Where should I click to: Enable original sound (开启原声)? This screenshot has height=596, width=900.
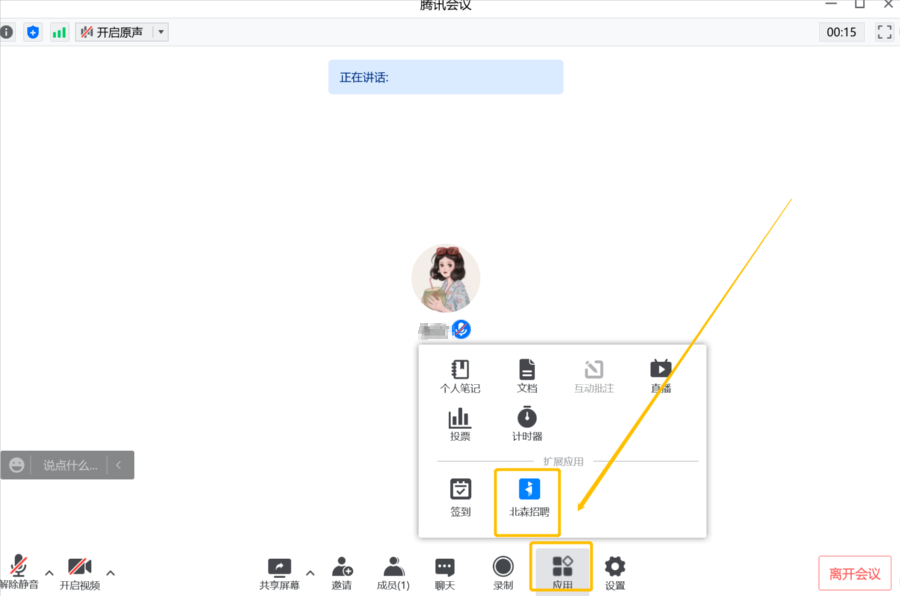tap(113, 32)
